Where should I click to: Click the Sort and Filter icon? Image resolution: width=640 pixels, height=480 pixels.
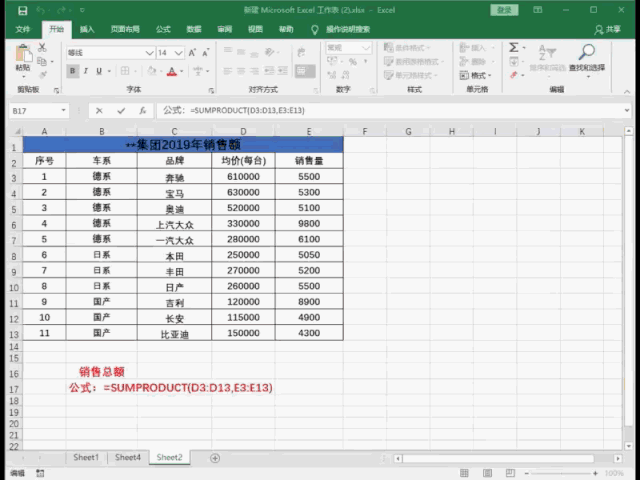click(x=547, y=53)
